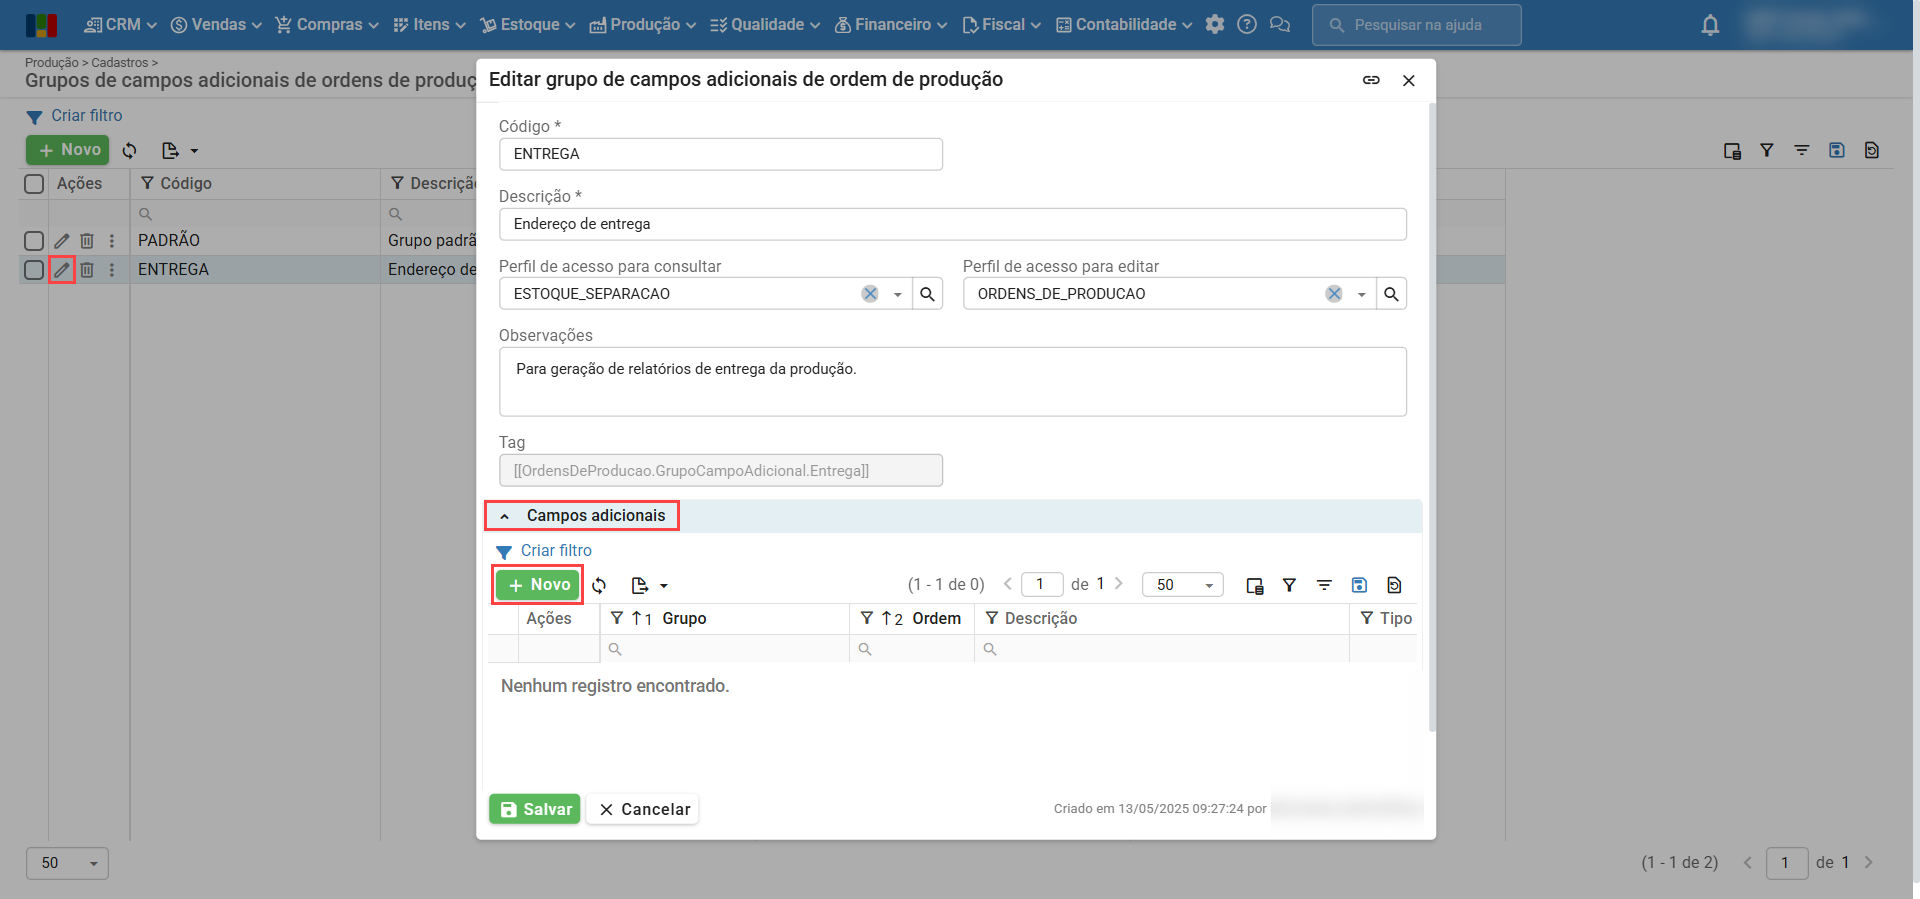1920x899 pixels.
Task: Open the edit access profile dropdown arrow
Action: [x=1361, y=294]
